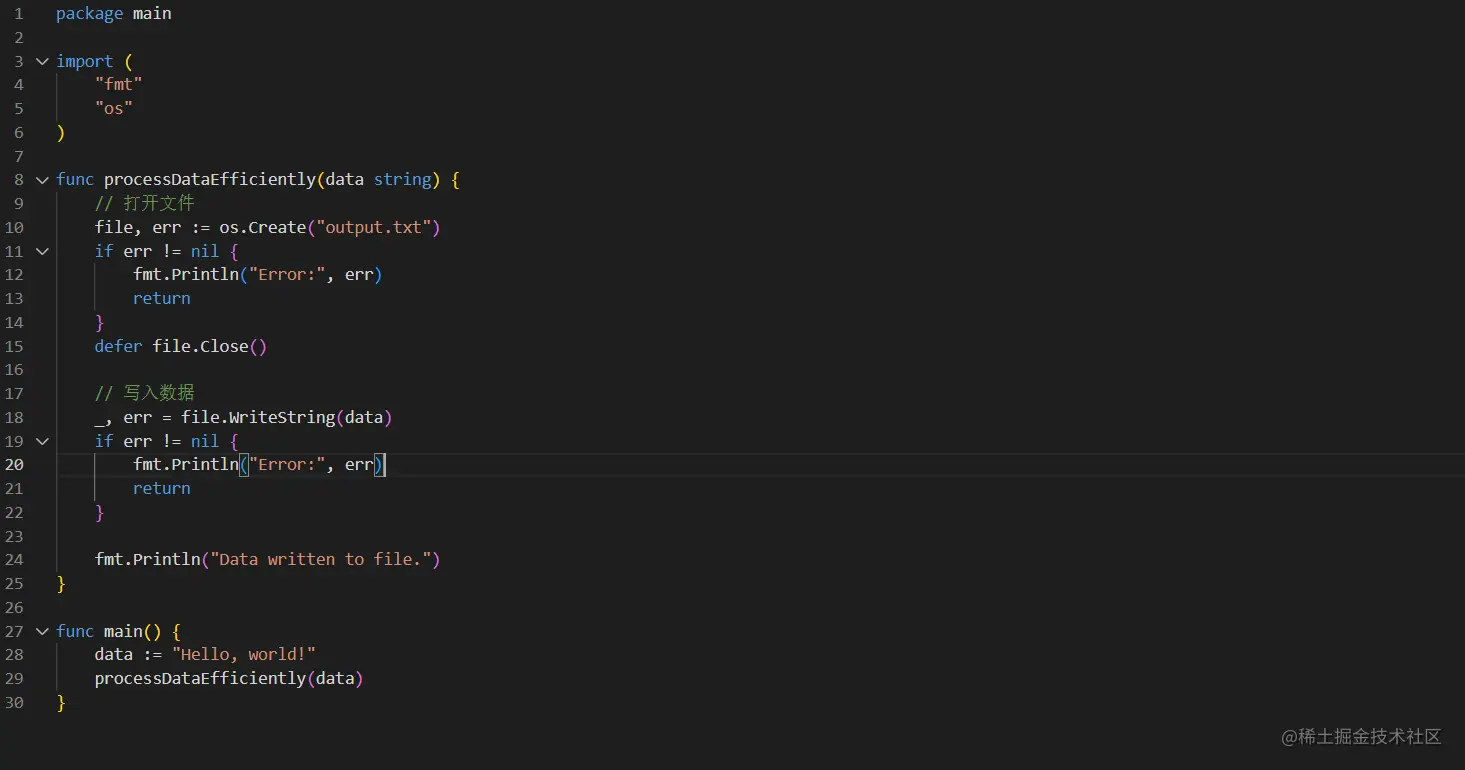Click line number 20 in gutter
The height and width of the screenshot is (770, 1465).
pos(14,465)
